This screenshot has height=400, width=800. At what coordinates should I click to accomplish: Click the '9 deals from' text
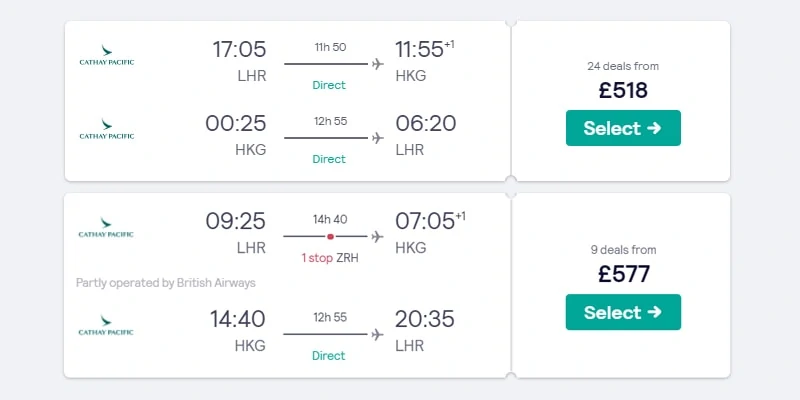click(x=623, y=249)
